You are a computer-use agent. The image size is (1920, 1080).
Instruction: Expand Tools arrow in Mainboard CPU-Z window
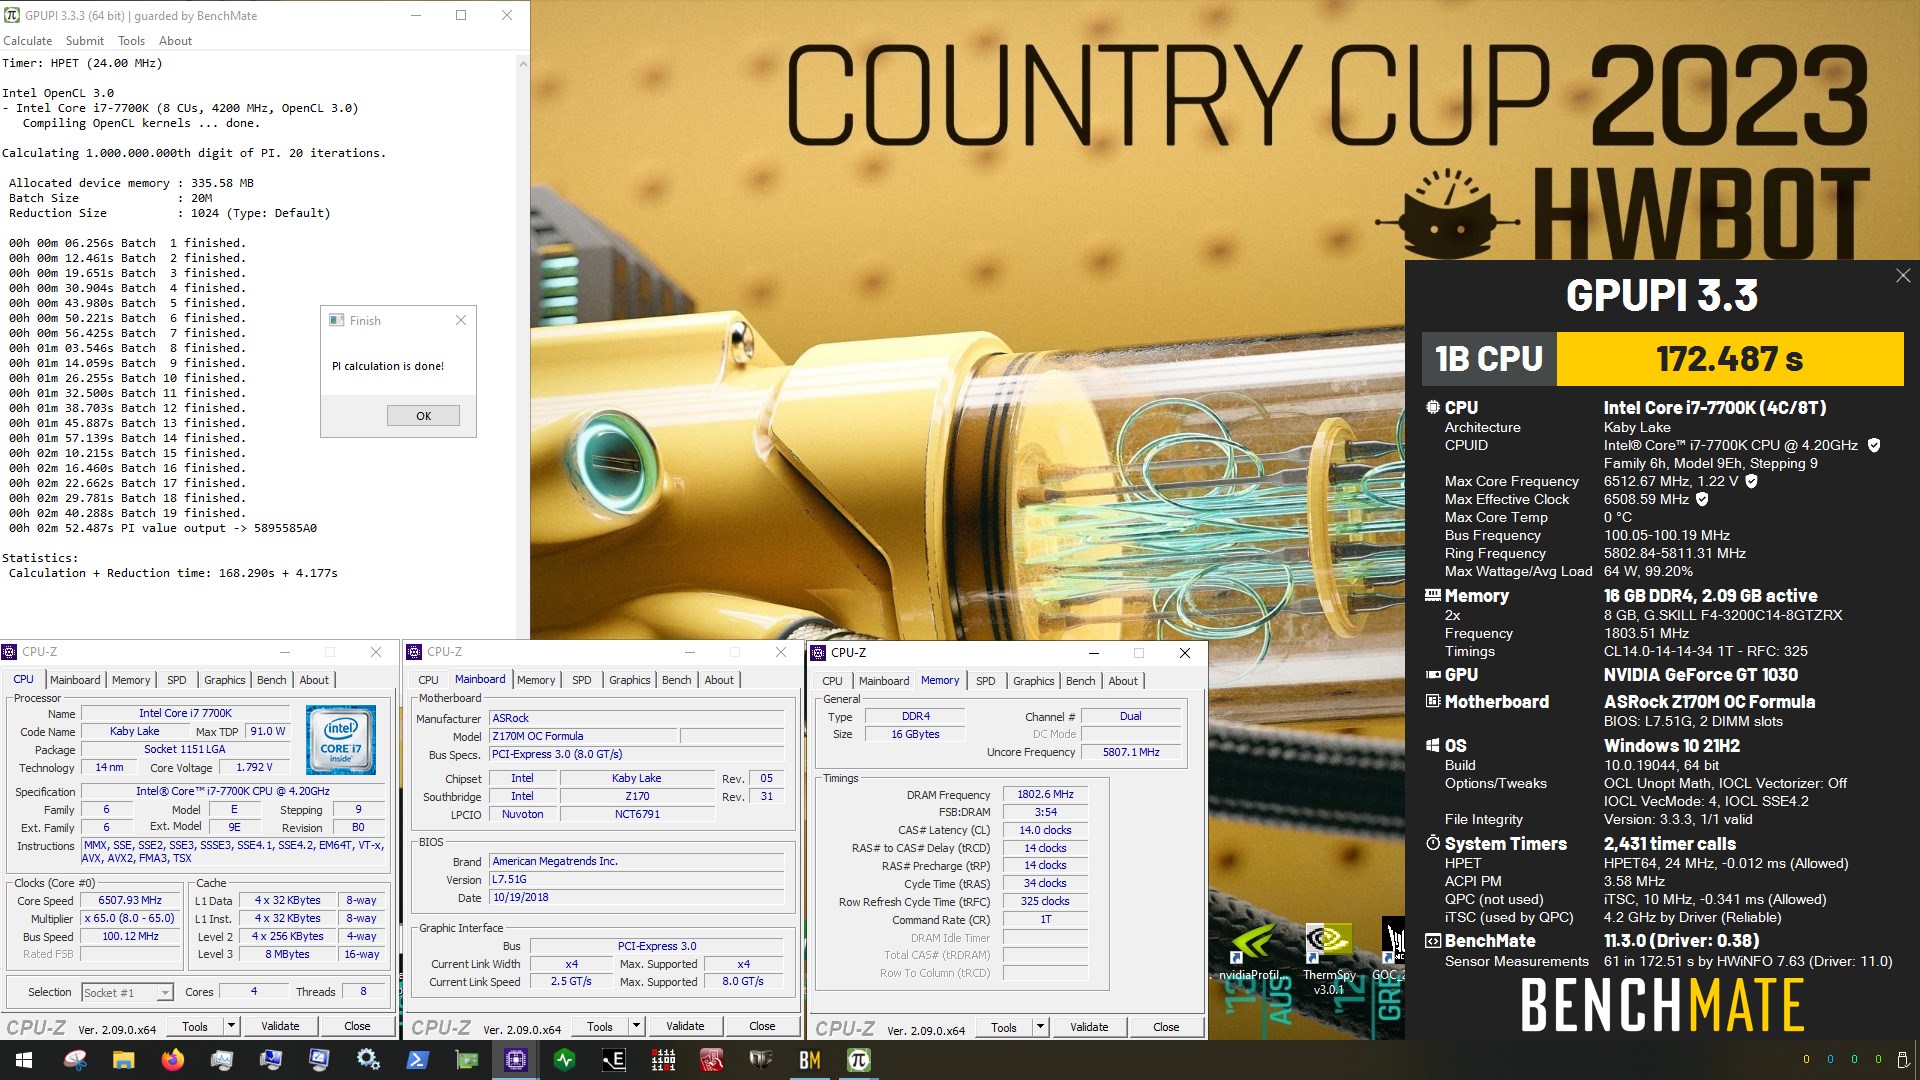[x=636, y=1026]
